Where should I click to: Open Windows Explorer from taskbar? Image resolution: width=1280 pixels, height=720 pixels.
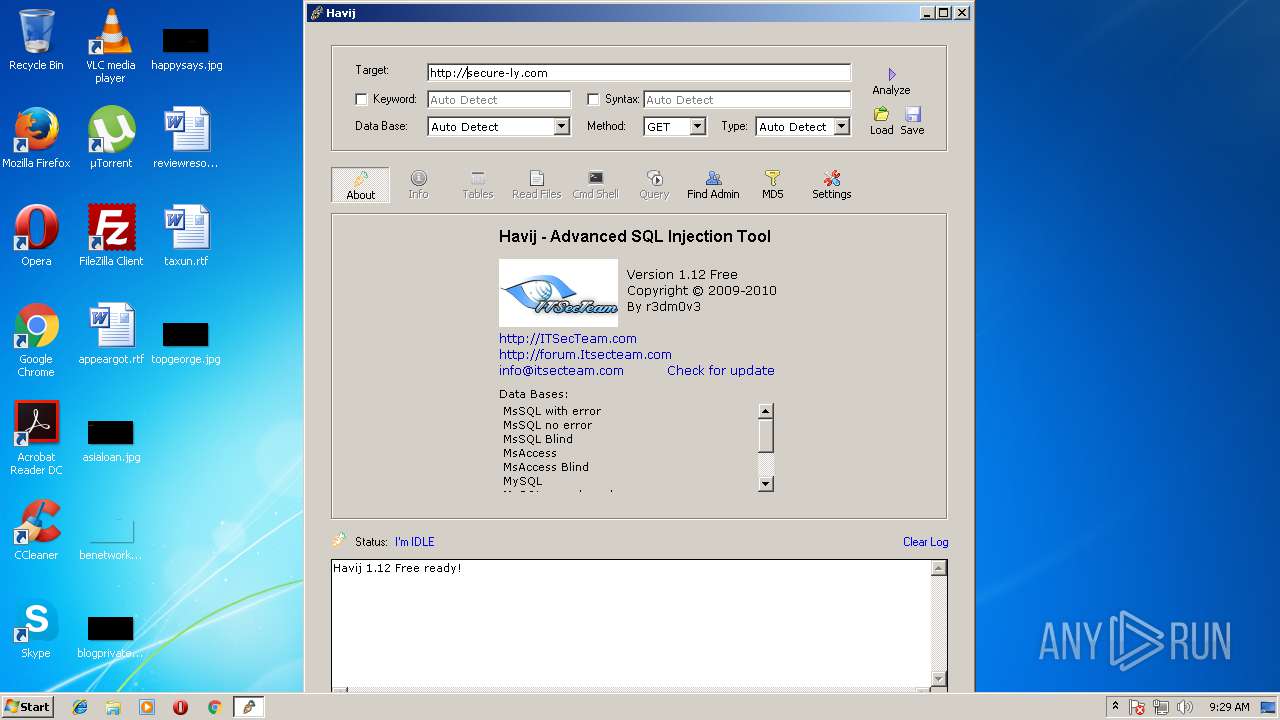point(113,707)
